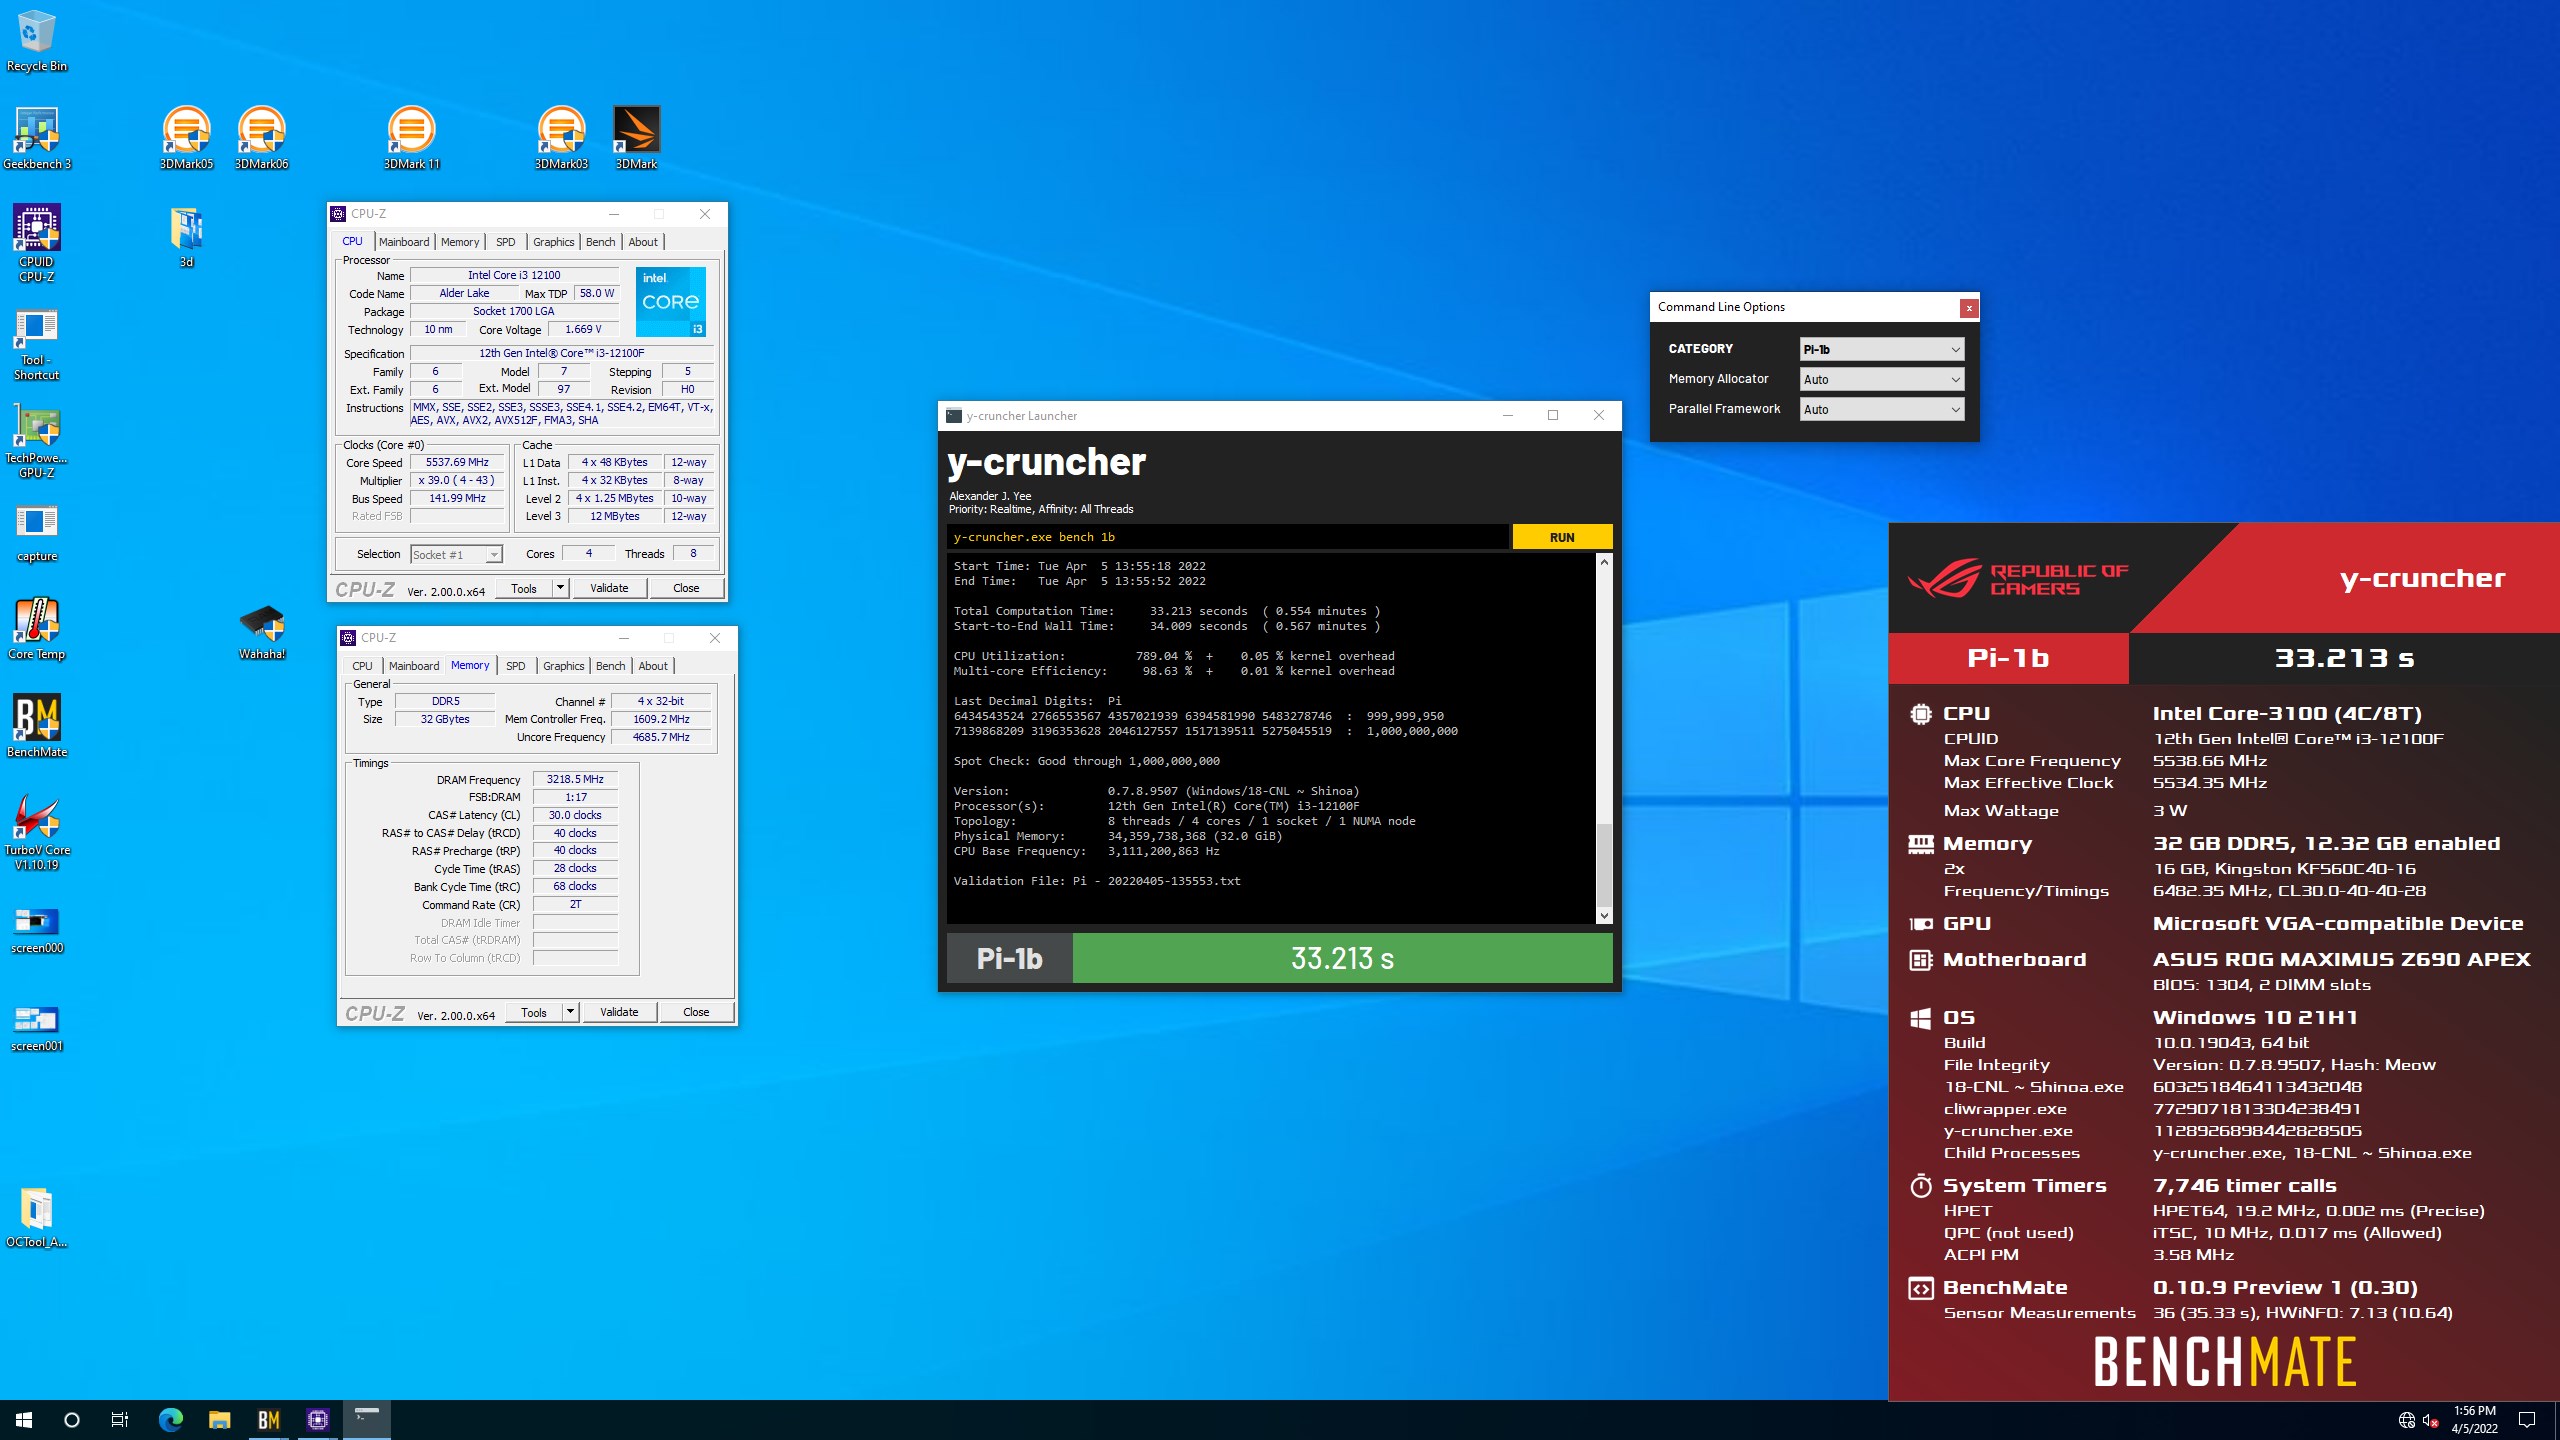Launch Microsoft Edge from the taskbar
Screen dimensions: 2560x1440
[171, 1420]
